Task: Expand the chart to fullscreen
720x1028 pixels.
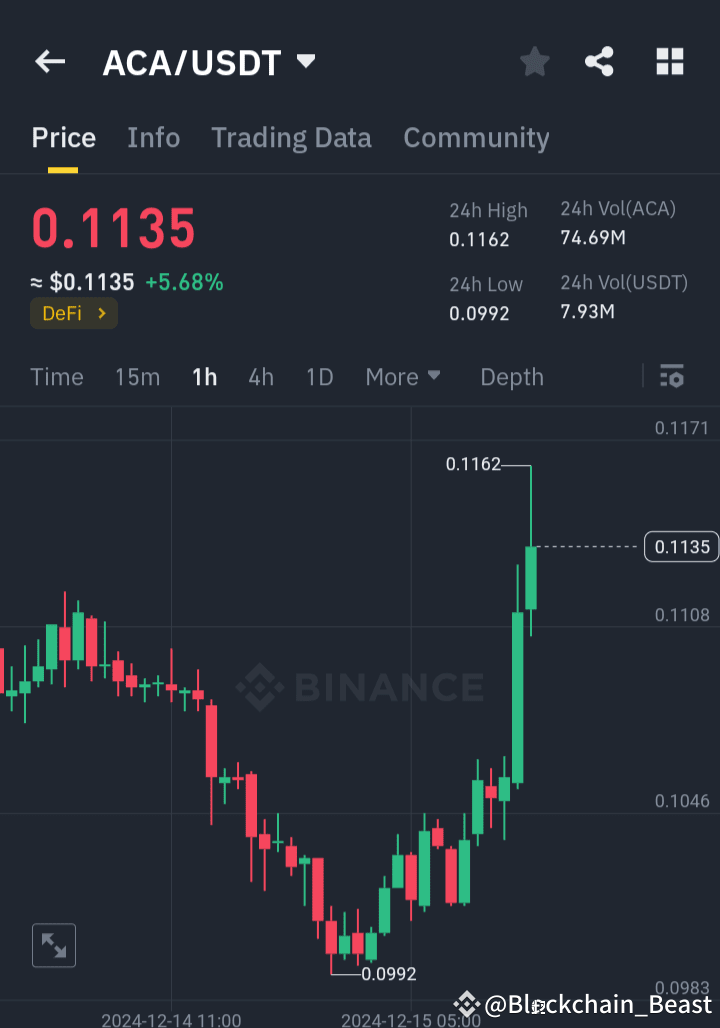Action: (x=53, y=945)
